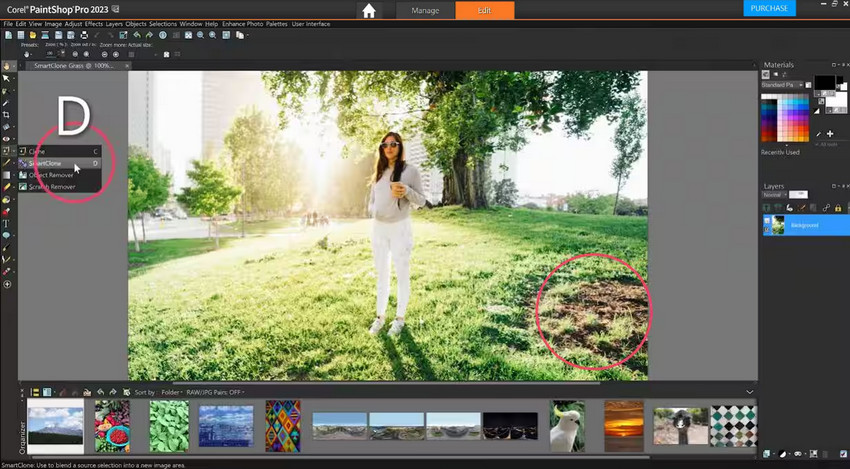Click the Open folder toolbar icon
The width and height of the screenshot is (850, 469).
click(x=33, y=35)
